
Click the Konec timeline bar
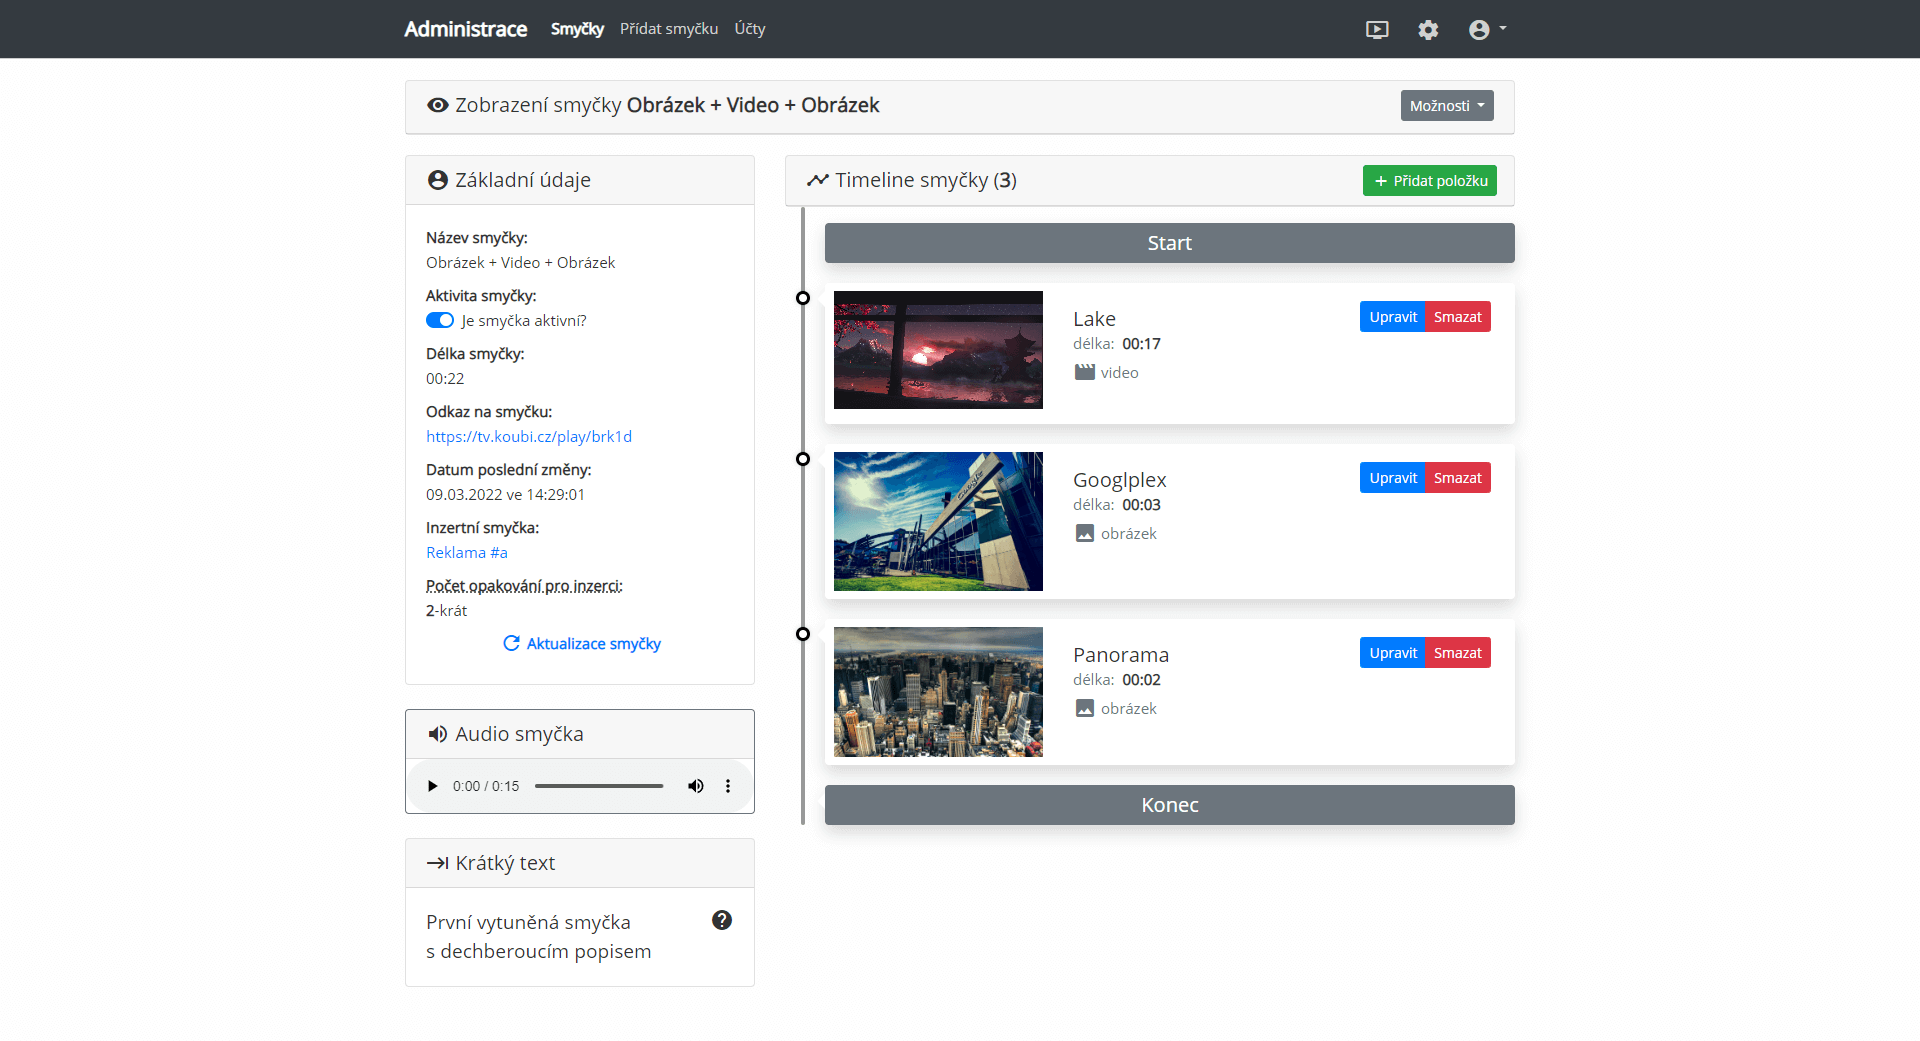point(1169,805)
